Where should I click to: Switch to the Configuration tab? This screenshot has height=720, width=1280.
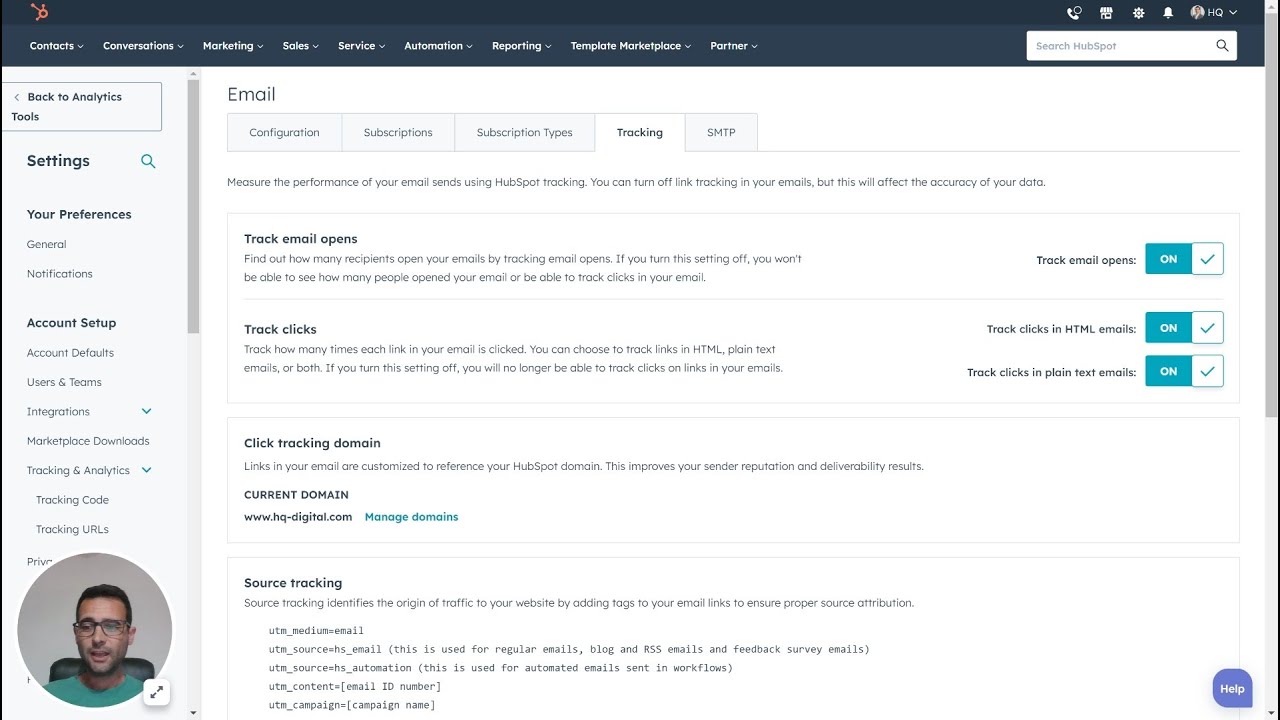point(284,132)
